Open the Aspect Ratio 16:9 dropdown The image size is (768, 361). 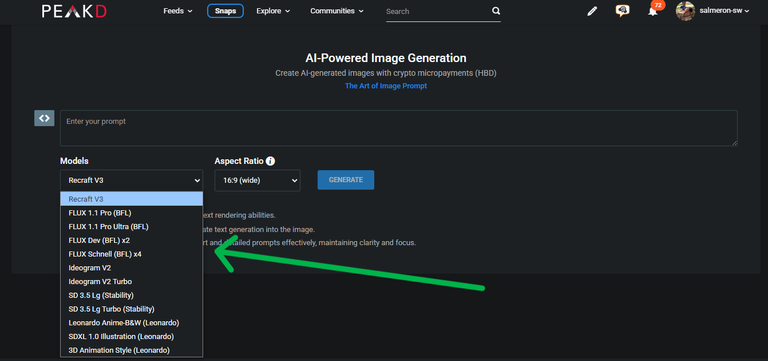tap(258, 180)
